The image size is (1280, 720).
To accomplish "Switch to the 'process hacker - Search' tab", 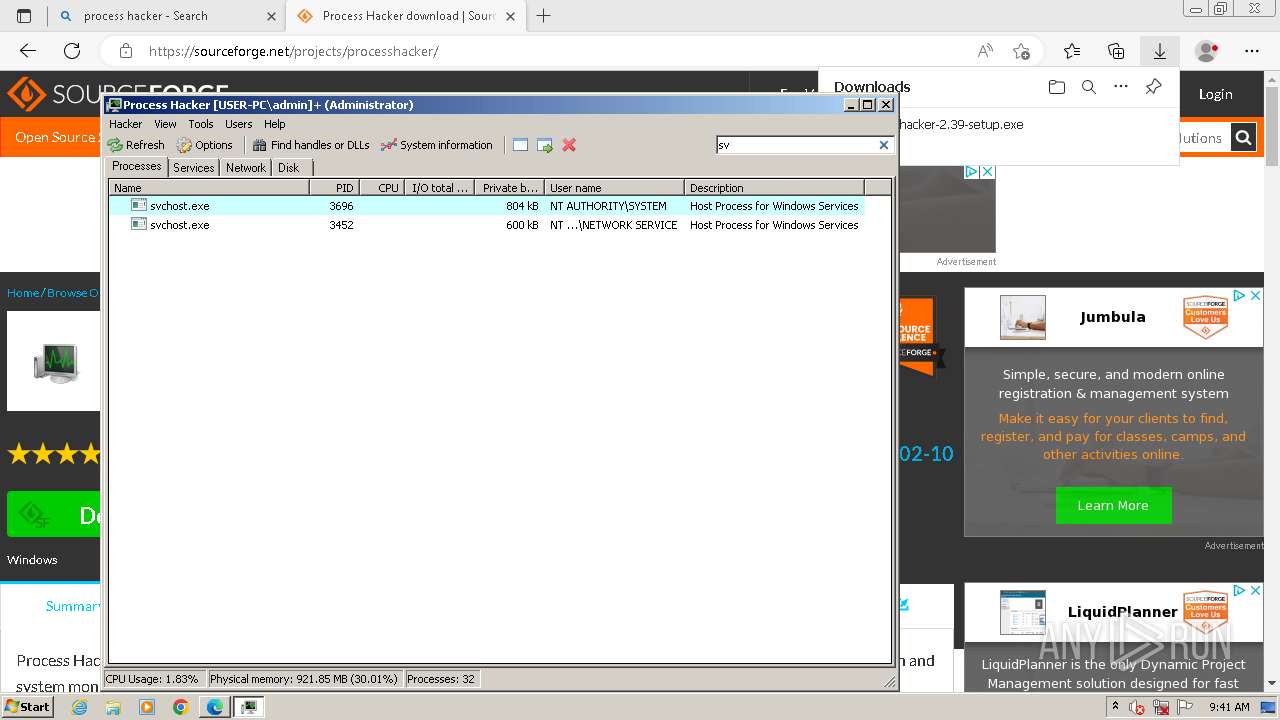I will coord(166,16).
